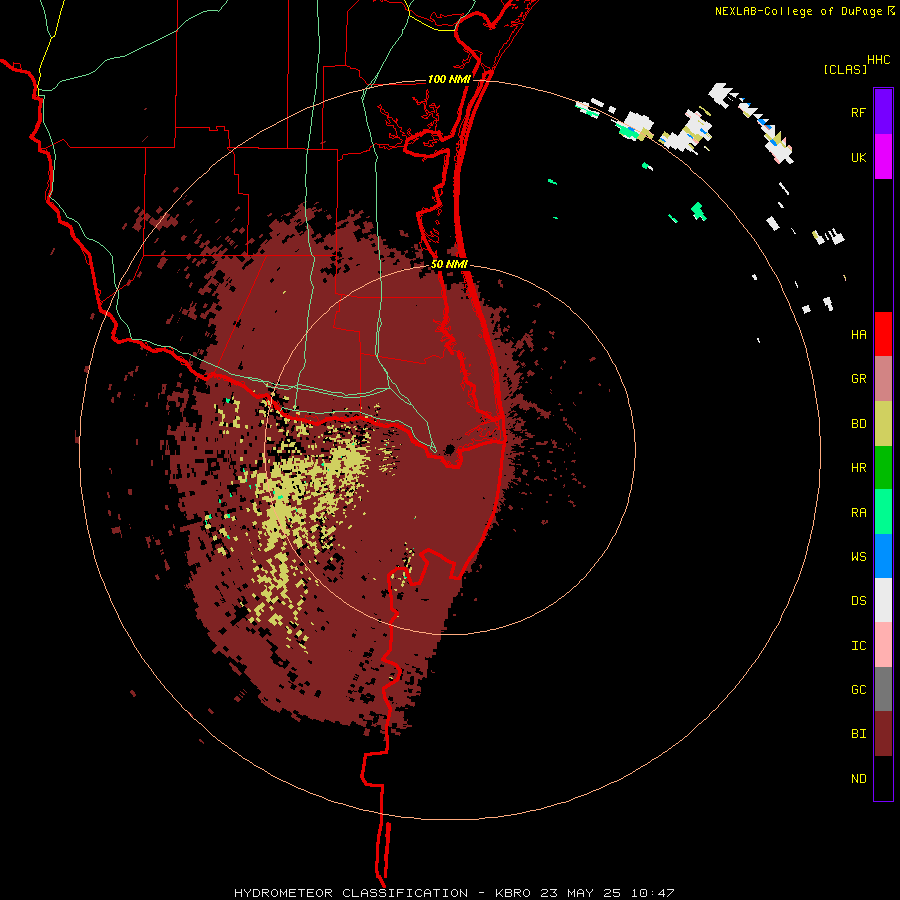Click the "UK" legend label
900x900 pixels.
pos(858,157)
